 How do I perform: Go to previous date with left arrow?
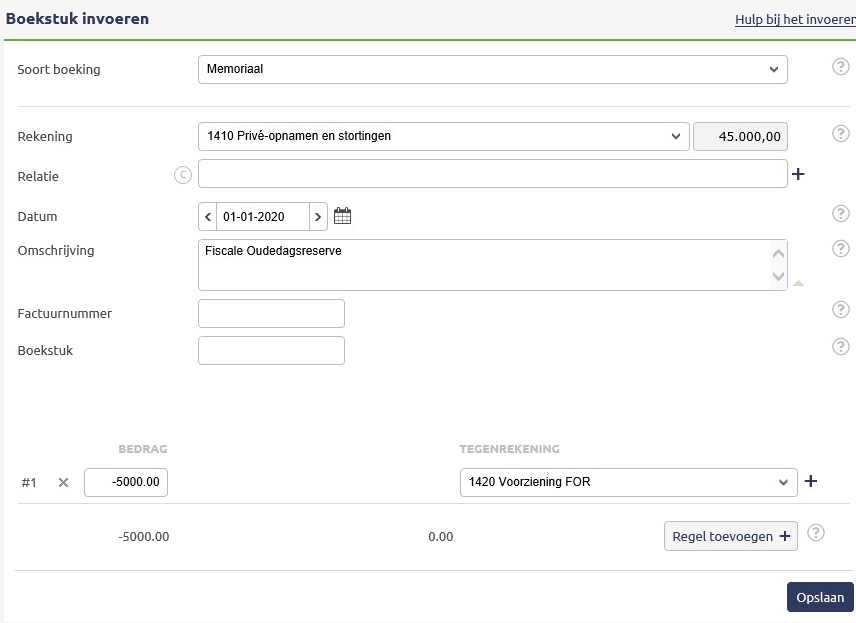pyautogui.click(x=208, y=216)
